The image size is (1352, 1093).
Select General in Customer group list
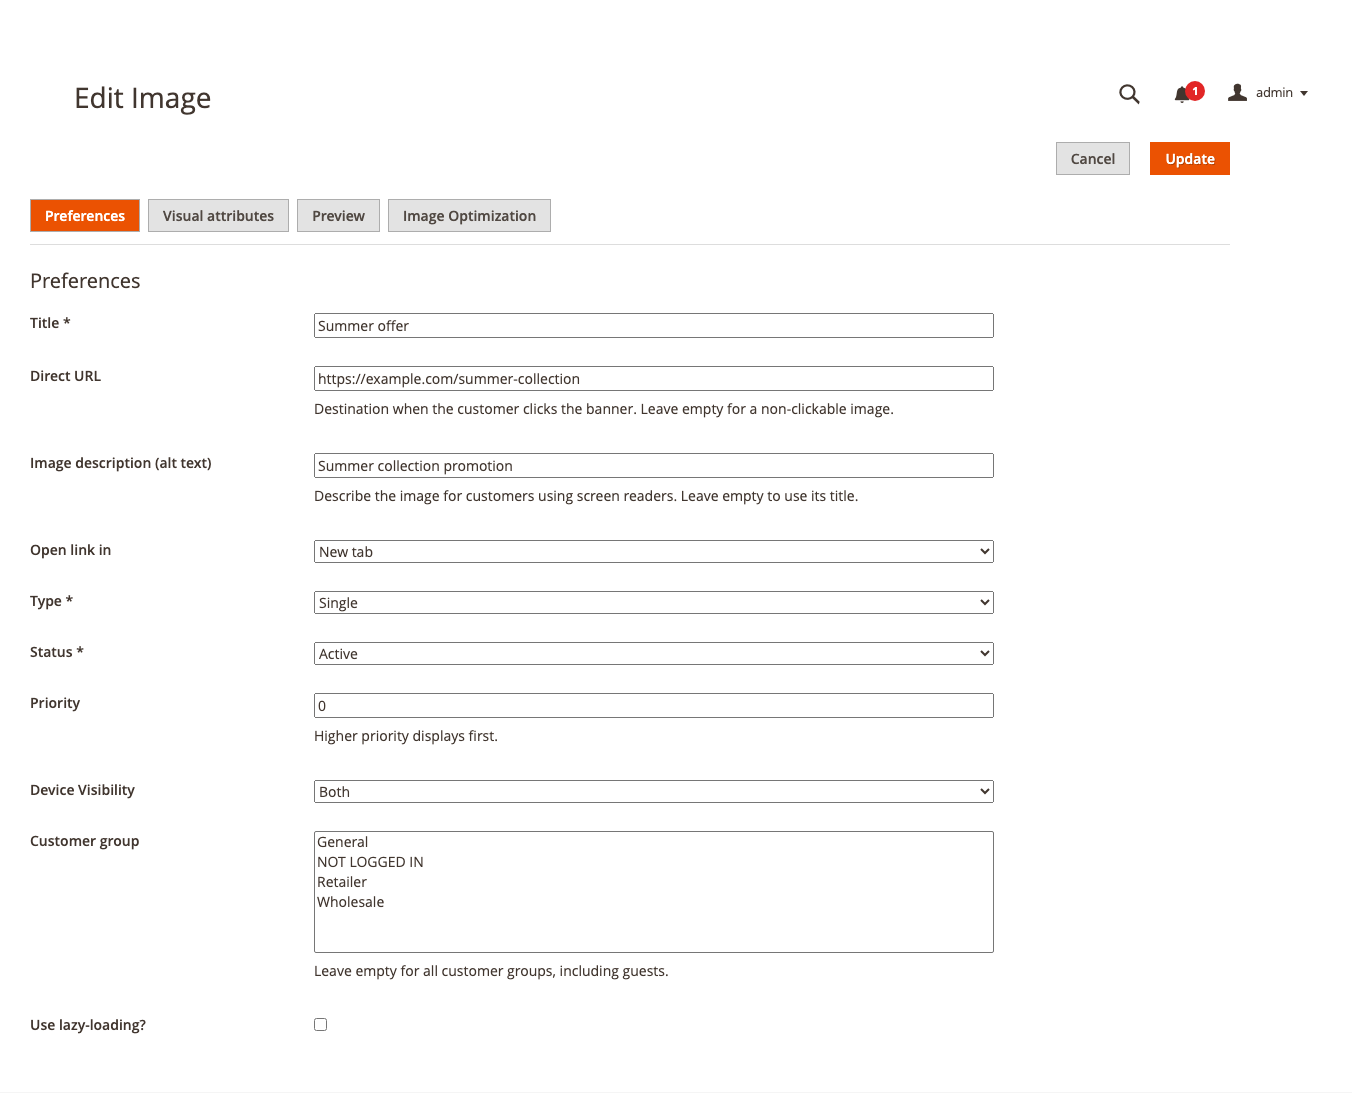click(x=654, y=842)
